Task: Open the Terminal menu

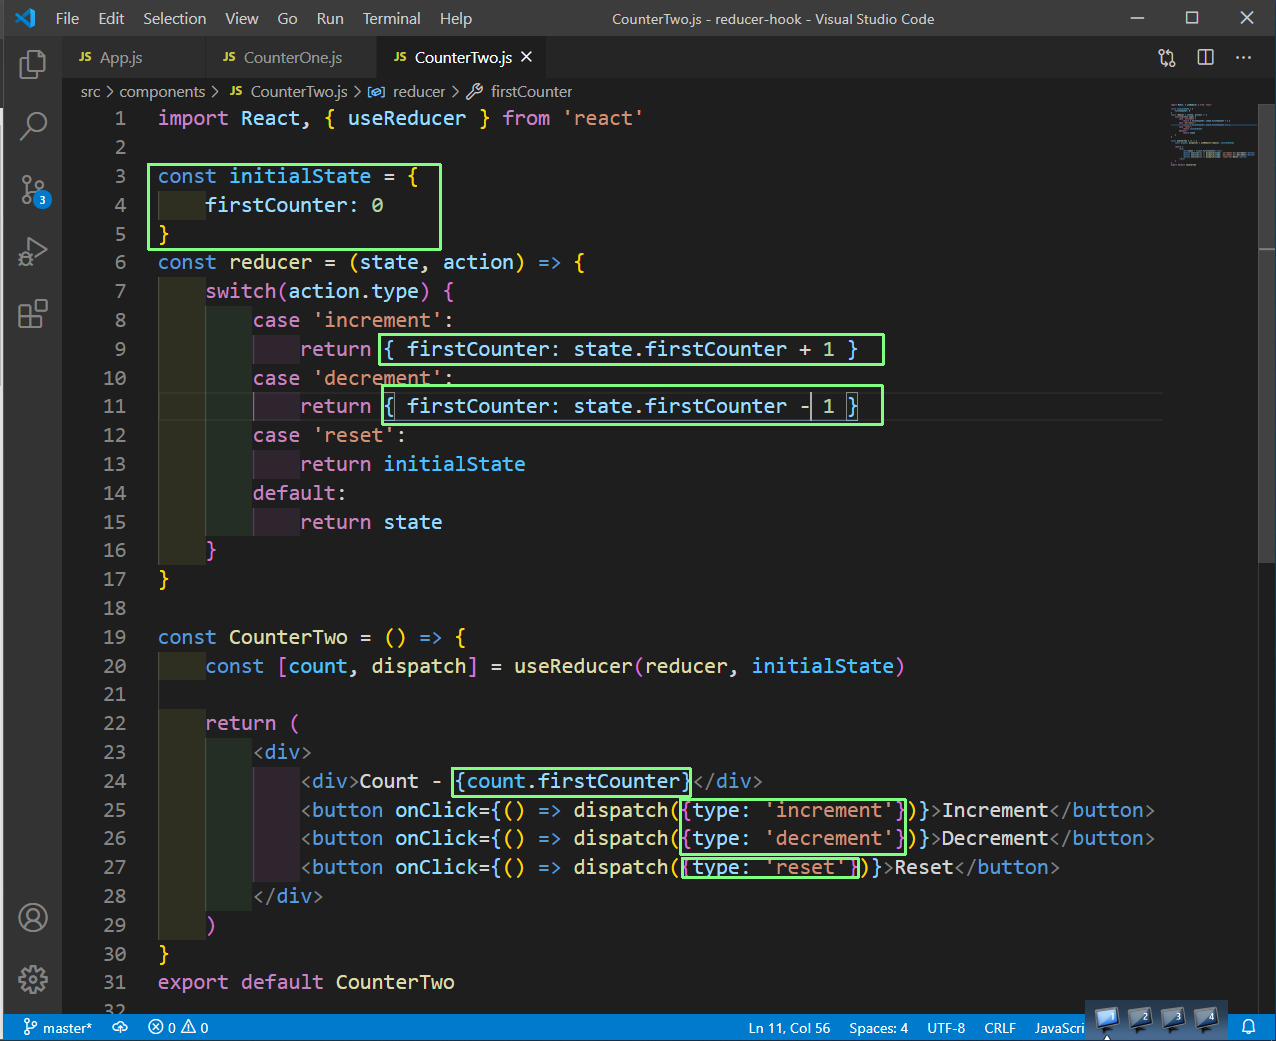Action: [392, 18]
